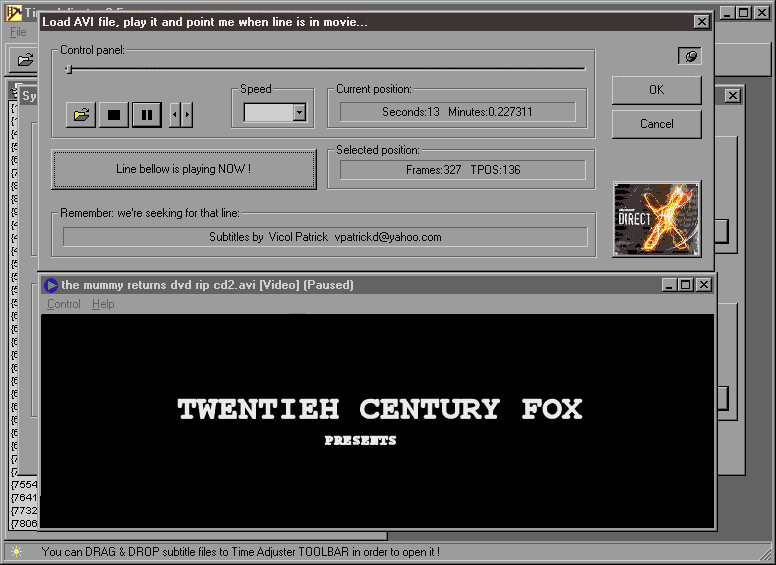This screenshot has width=776, height=565.
Task: Select the subtitle row starting with {7641
Action: click(24, 497)
